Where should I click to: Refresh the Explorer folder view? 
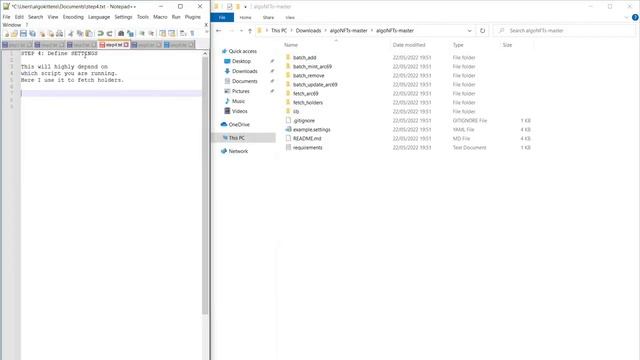pyautogui.click(x=482, y=31)
